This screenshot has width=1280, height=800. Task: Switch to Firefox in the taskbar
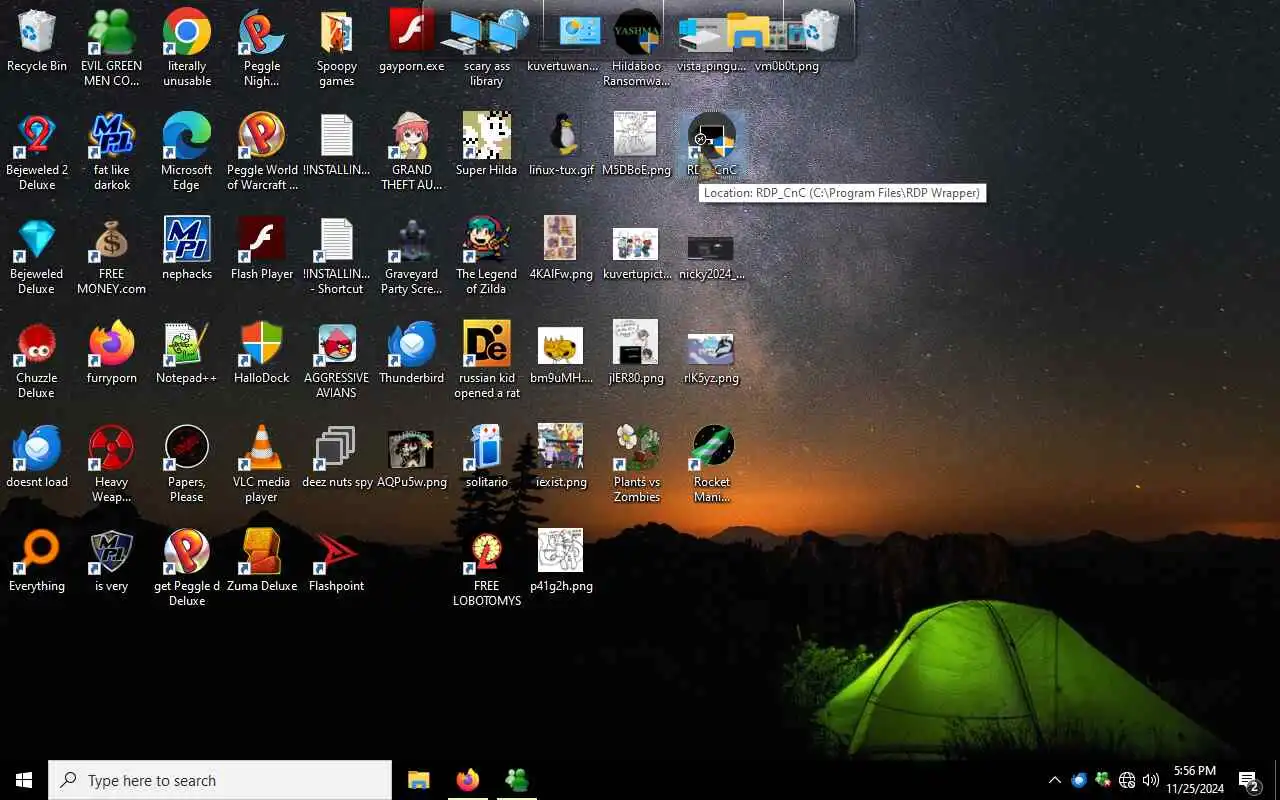(x=467, y=780)
